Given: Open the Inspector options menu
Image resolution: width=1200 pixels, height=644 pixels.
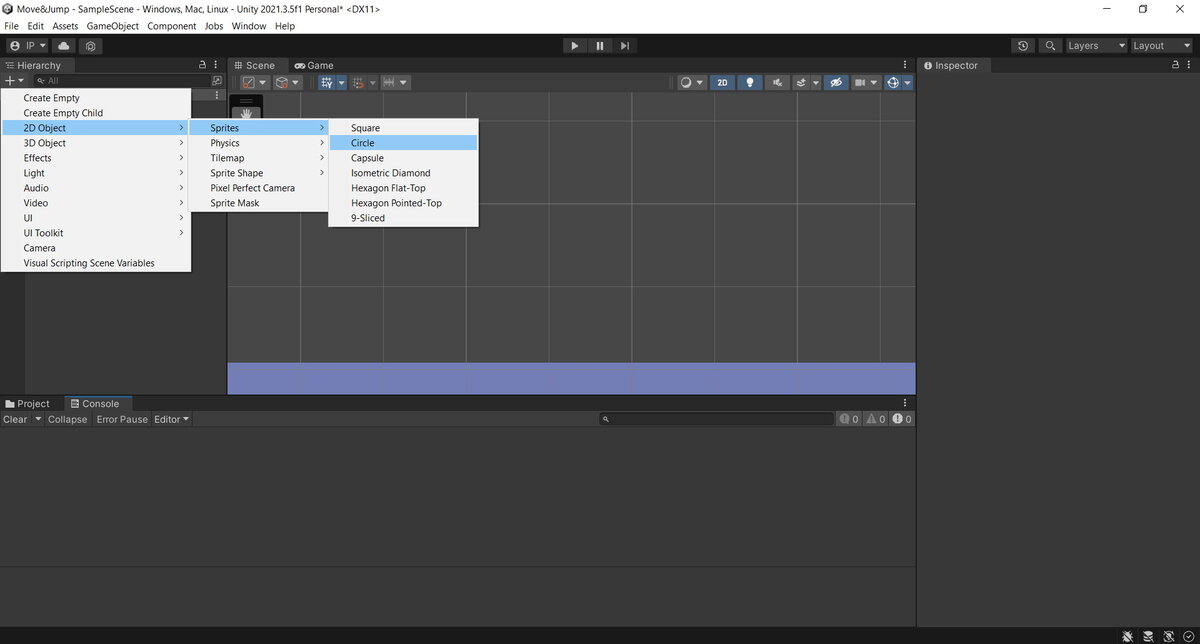Looking at the screenshot, I should [x=1189, y=65].
